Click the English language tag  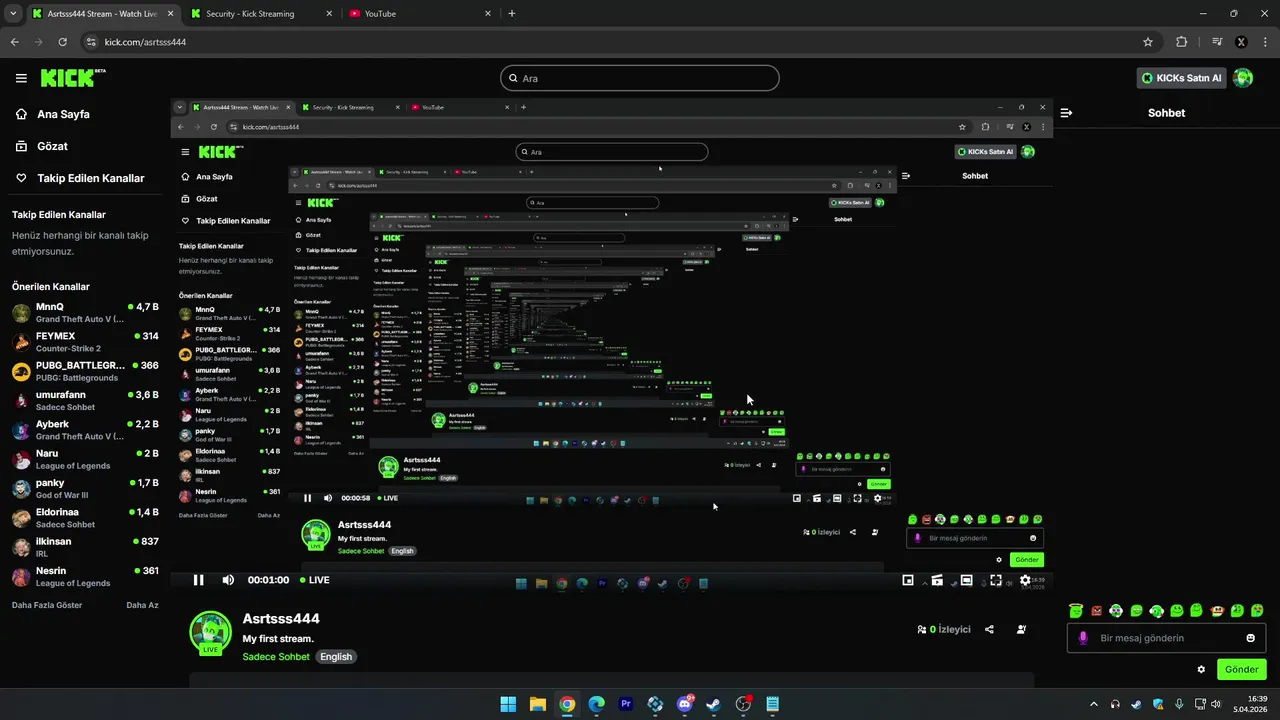tap(336, 657)
